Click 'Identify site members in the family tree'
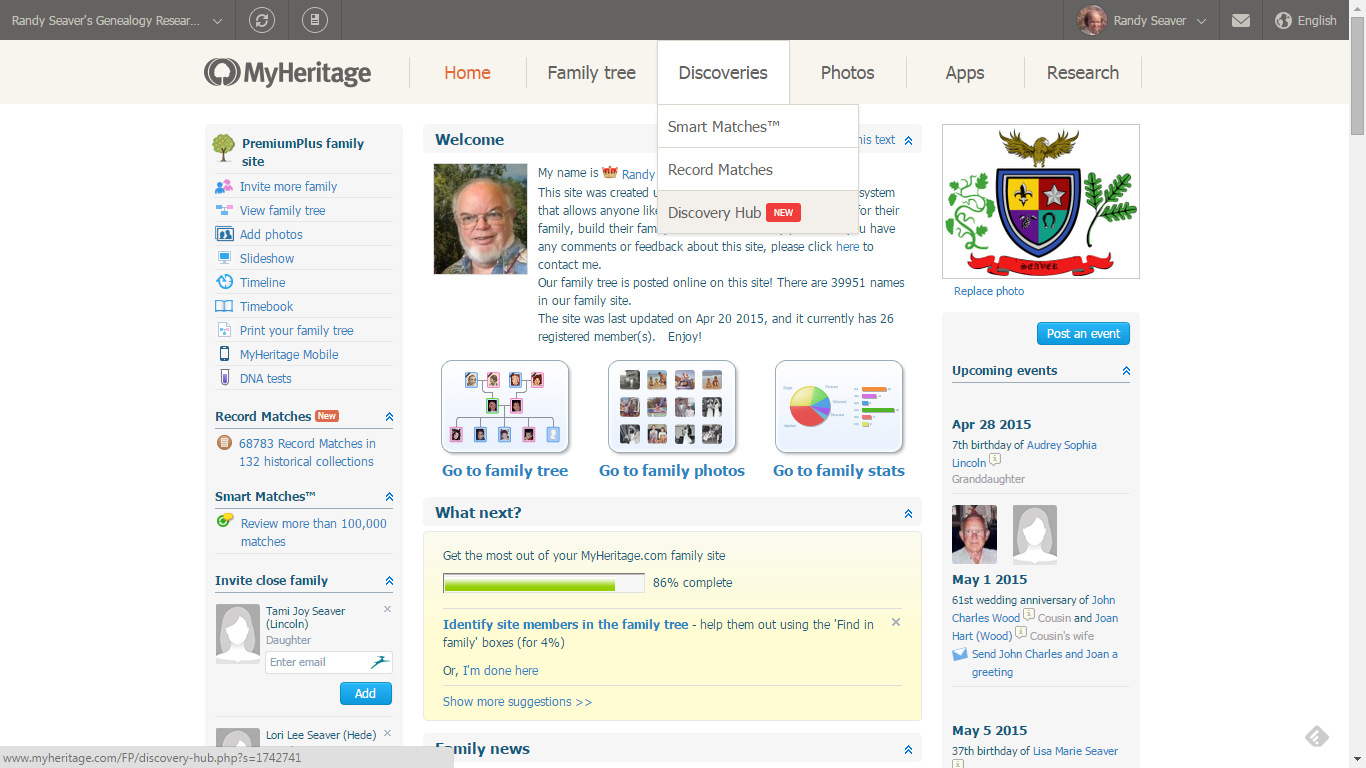 click(x=566, y=624)
